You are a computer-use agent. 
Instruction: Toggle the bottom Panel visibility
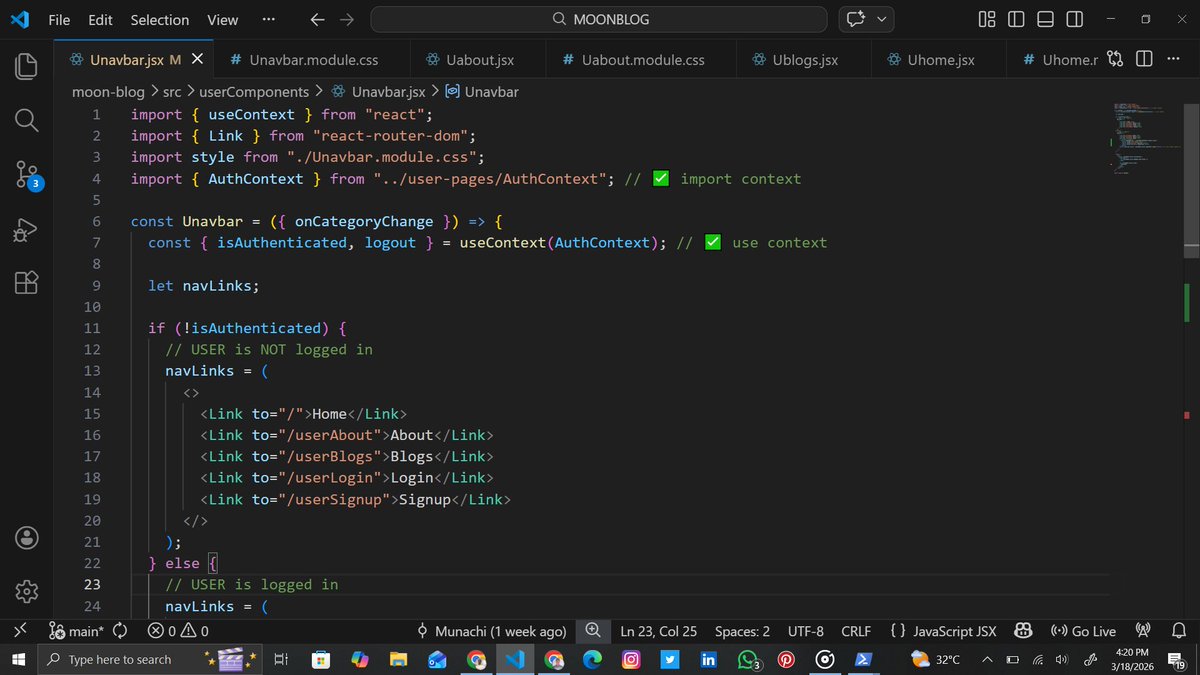coord(1045,19)
